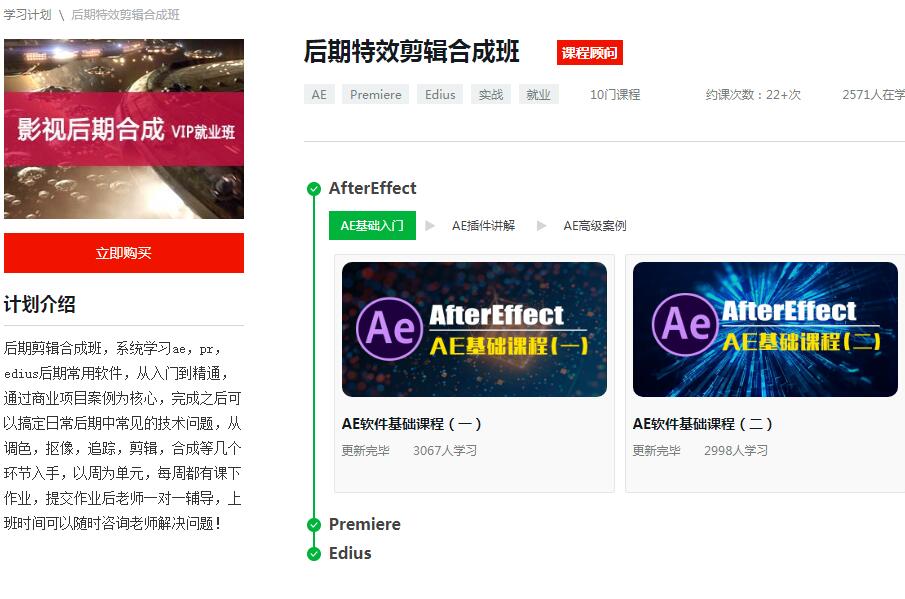Viewport: 905px width, 599px height.
Task: Open the AE软件基础课程（二） course title
Action: point(702,424)
